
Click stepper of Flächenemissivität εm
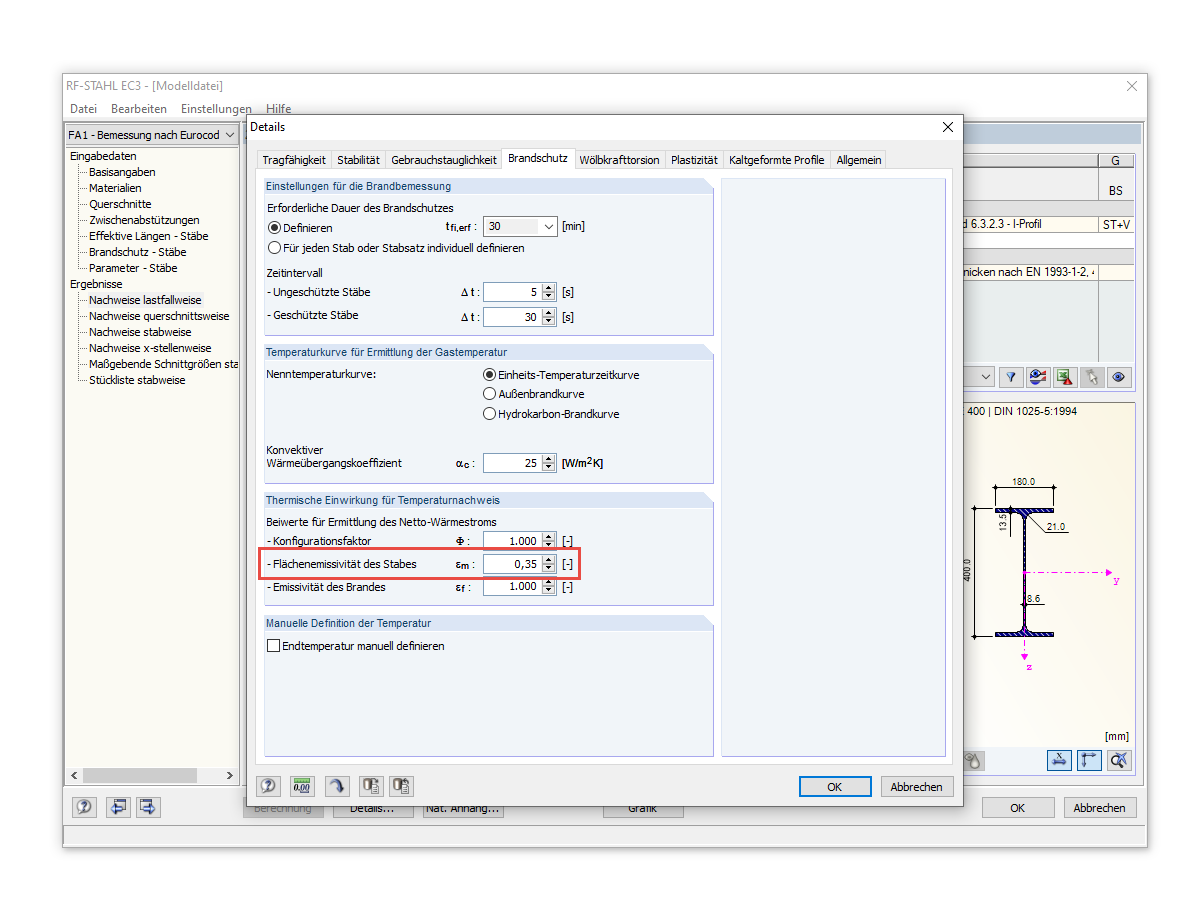[x=548, y=564]
